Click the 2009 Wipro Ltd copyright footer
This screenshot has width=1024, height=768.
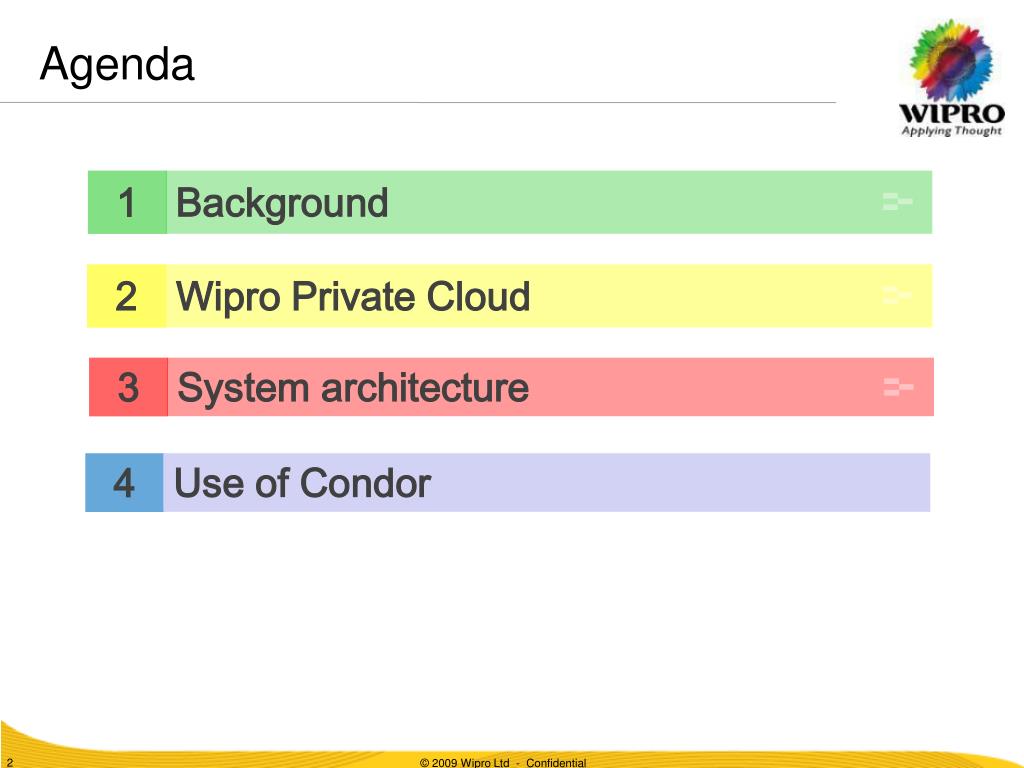point(464,762)
